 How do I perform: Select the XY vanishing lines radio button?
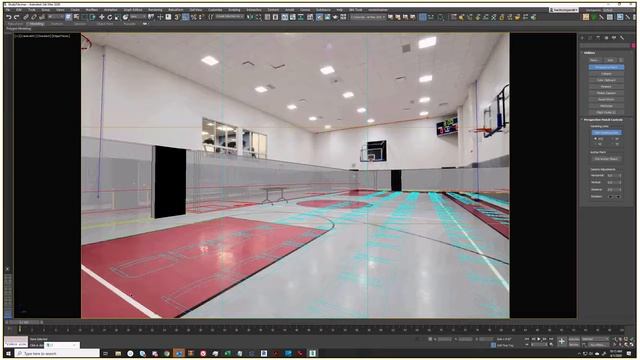pyautogui.click(x=612, y=139)
